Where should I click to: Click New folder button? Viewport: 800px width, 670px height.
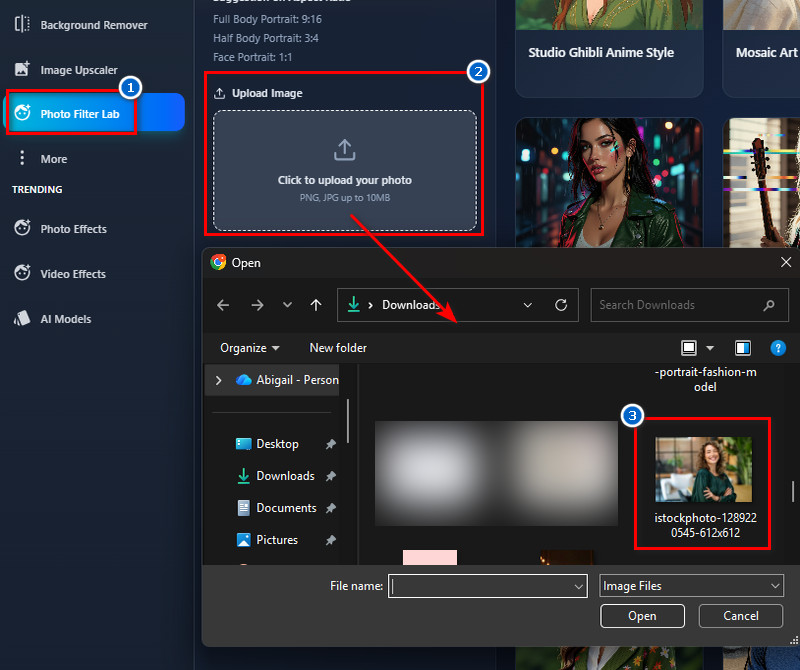[x=338, y=348]
